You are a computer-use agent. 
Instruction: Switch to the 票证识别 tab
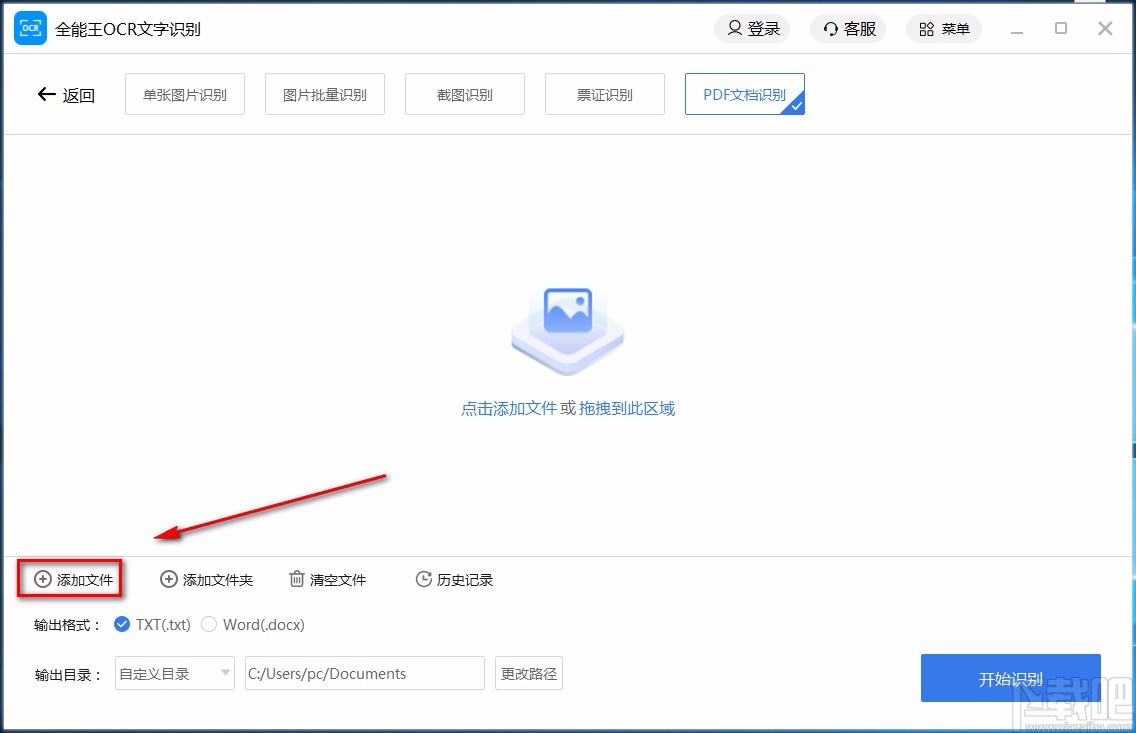(604, 93)
